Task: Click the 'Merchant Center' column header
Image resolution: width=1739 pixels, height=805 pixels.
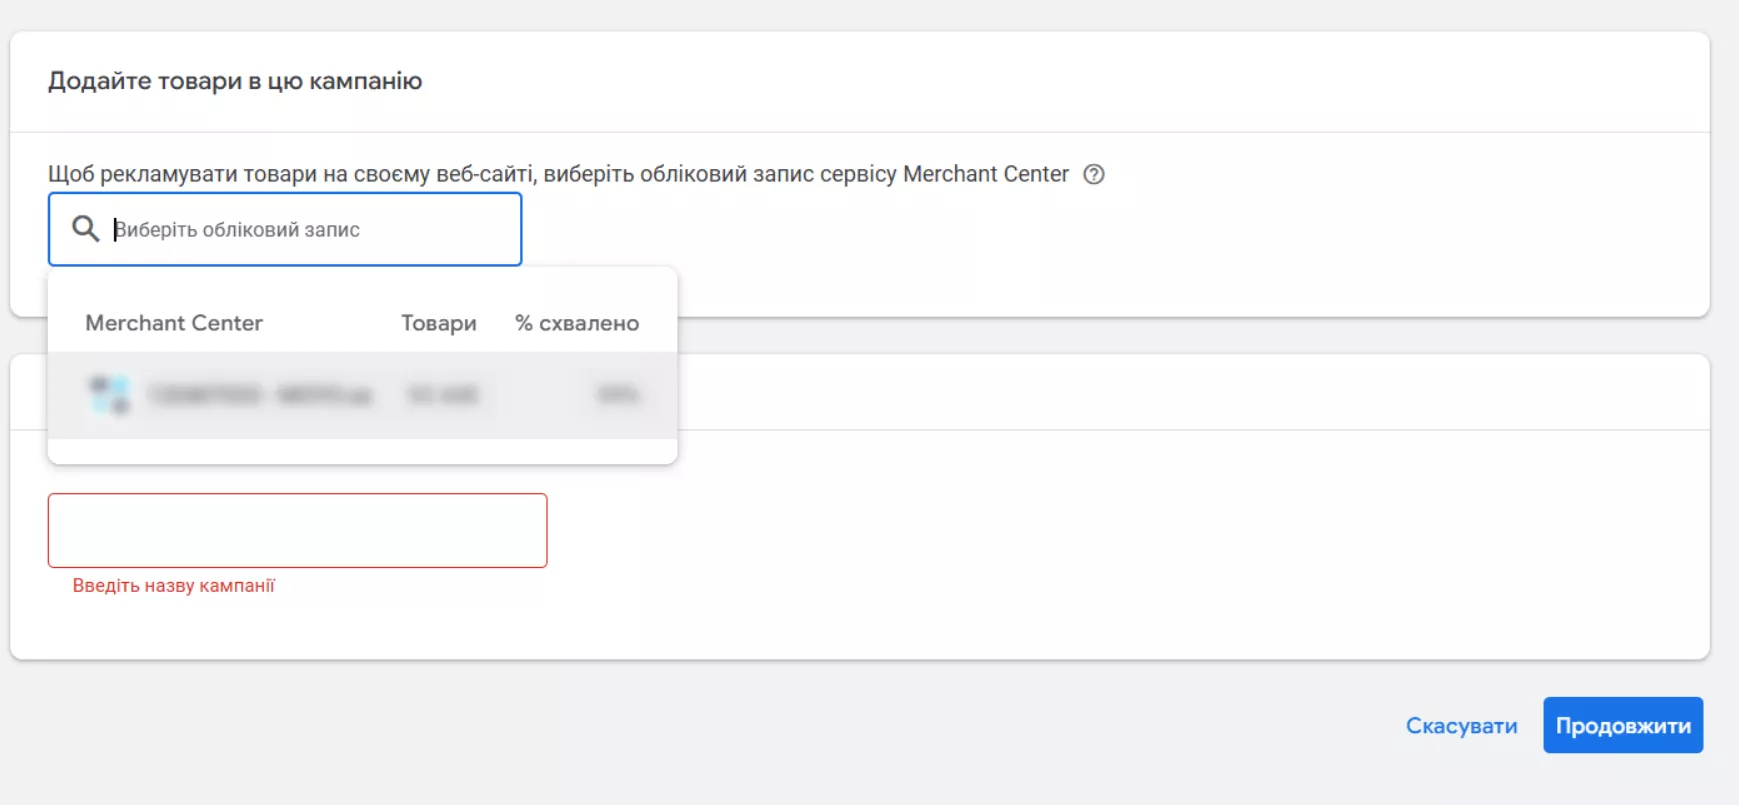Action: pyautogui.click(x=174, y=323)
